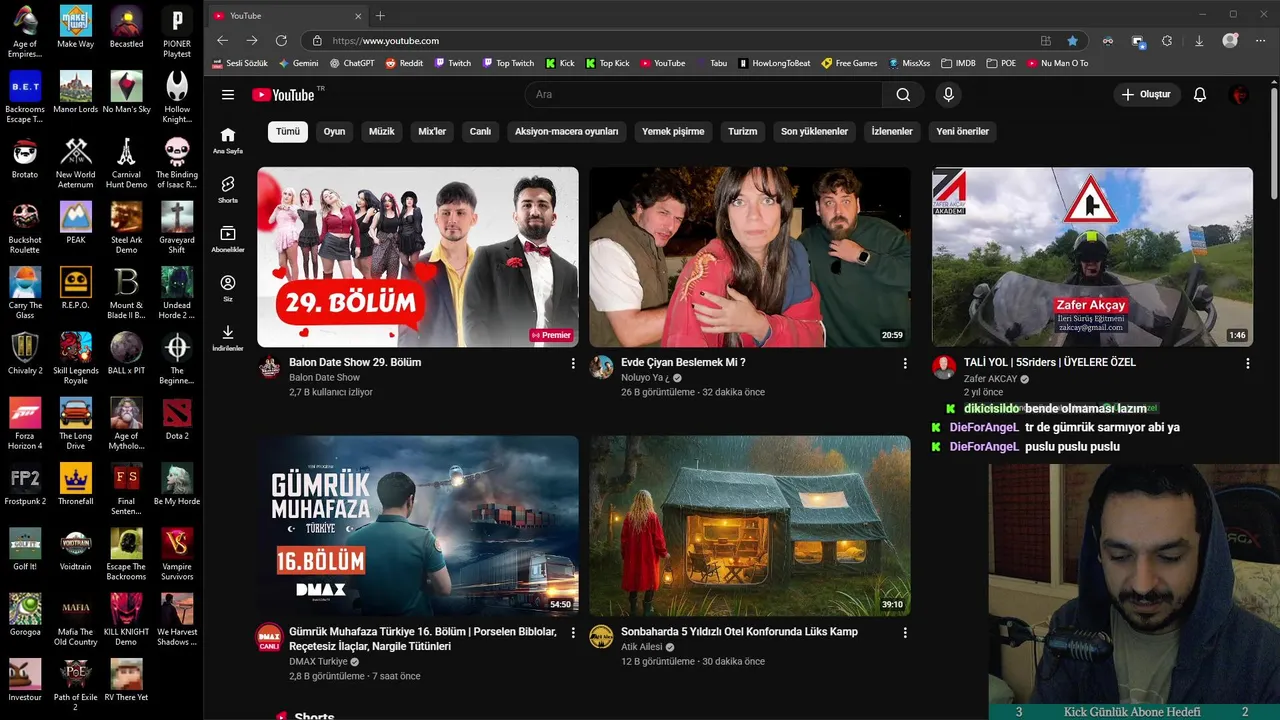
Task: Open the IMDB bookmark folder
Action: [x=959, y=63]
